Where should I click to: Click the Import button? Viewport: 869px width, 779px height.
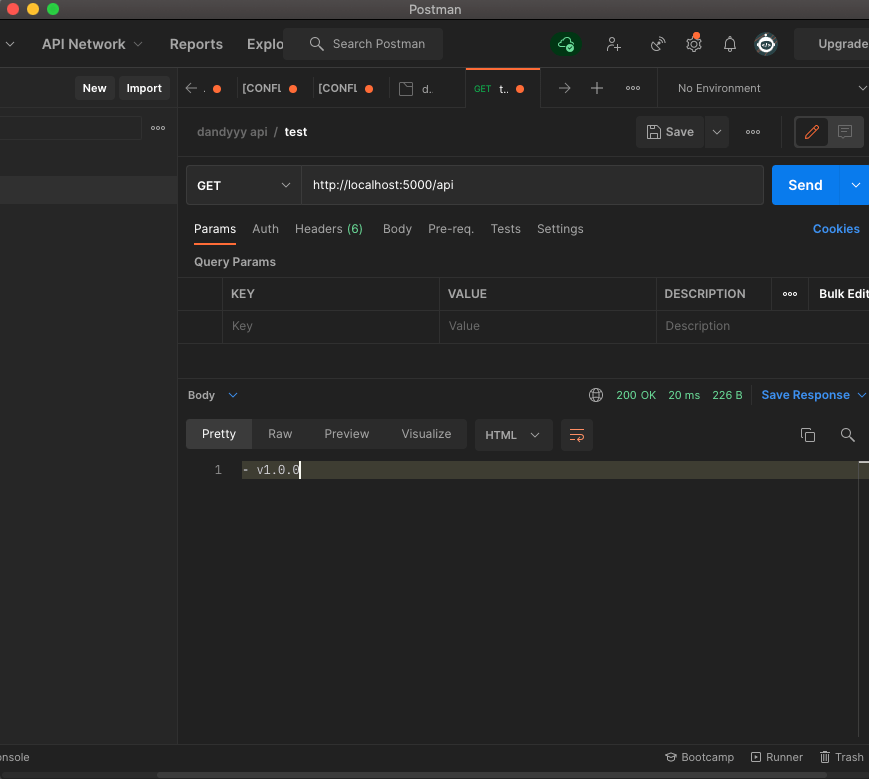[x=144, y=88]
